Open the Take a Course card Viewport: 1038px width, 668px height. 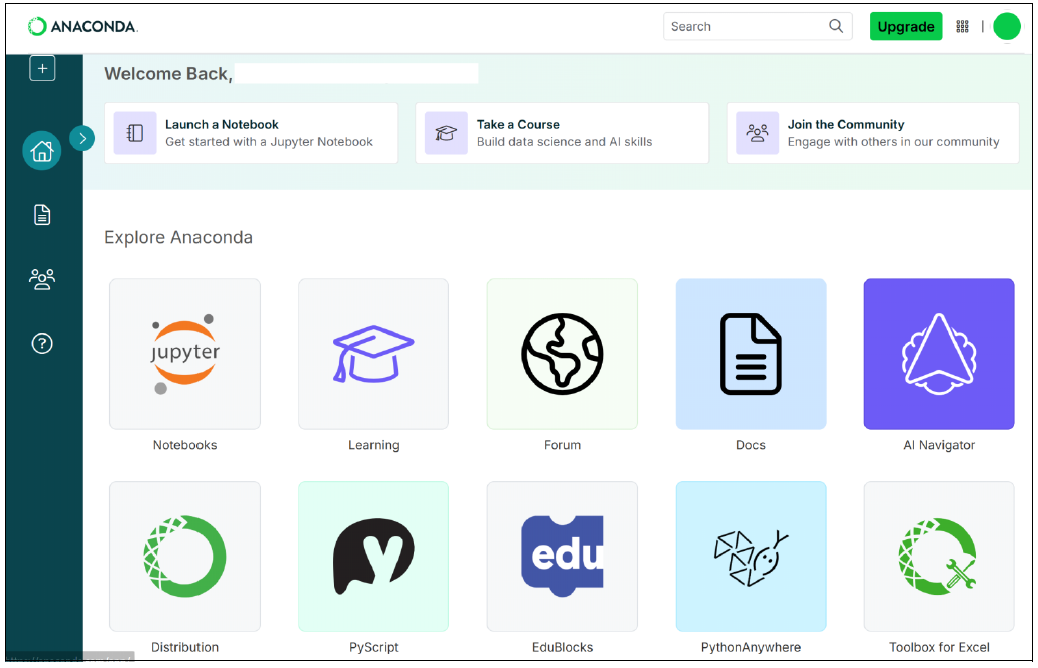tap(562, 133)
